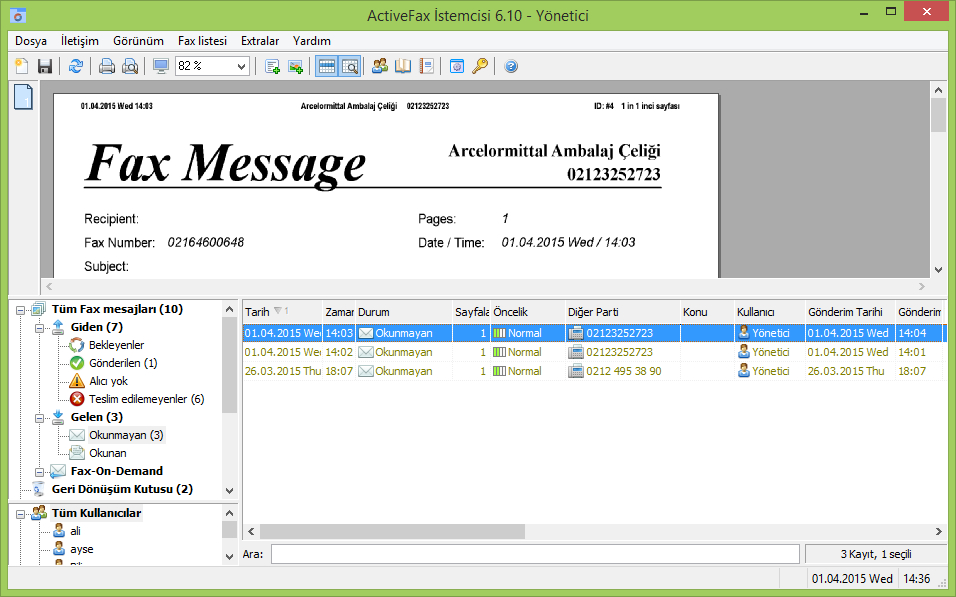
Task: Select the page 1 thumbnail
Action: coord(23,97)
